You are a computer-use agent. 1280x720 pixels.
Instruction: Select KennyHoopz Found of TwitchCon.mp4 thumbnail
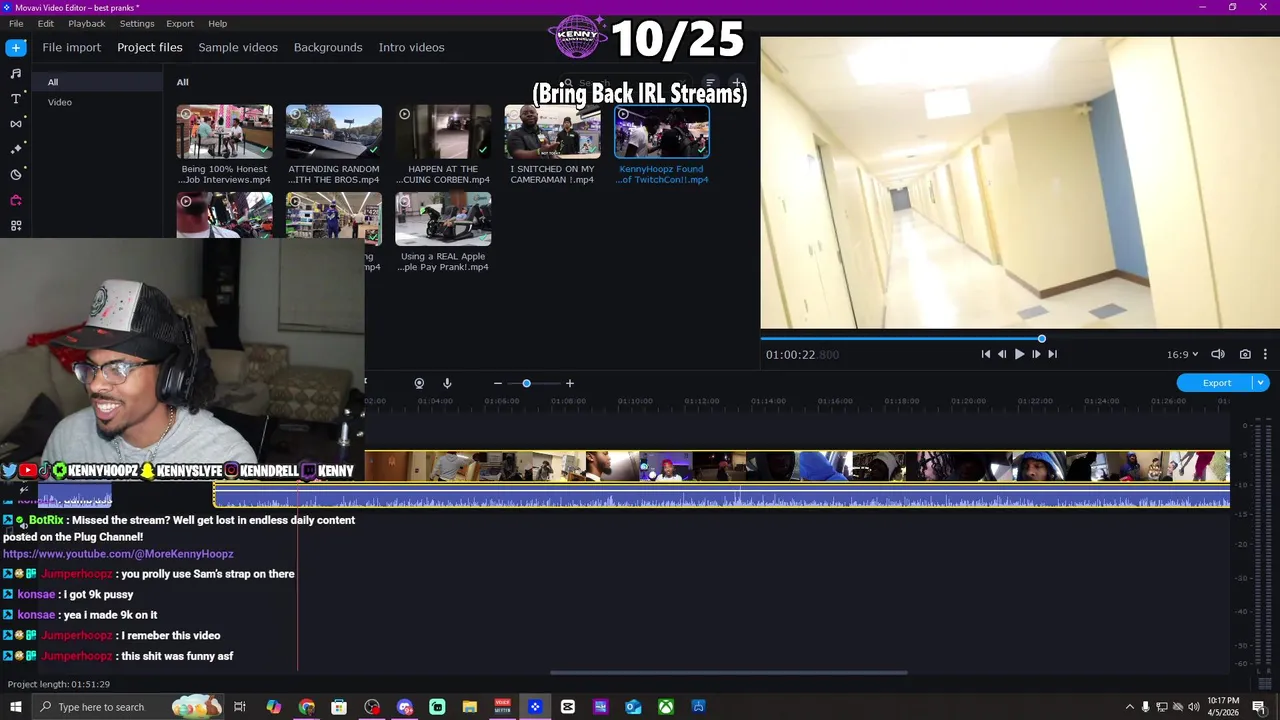tap(662, 132)
